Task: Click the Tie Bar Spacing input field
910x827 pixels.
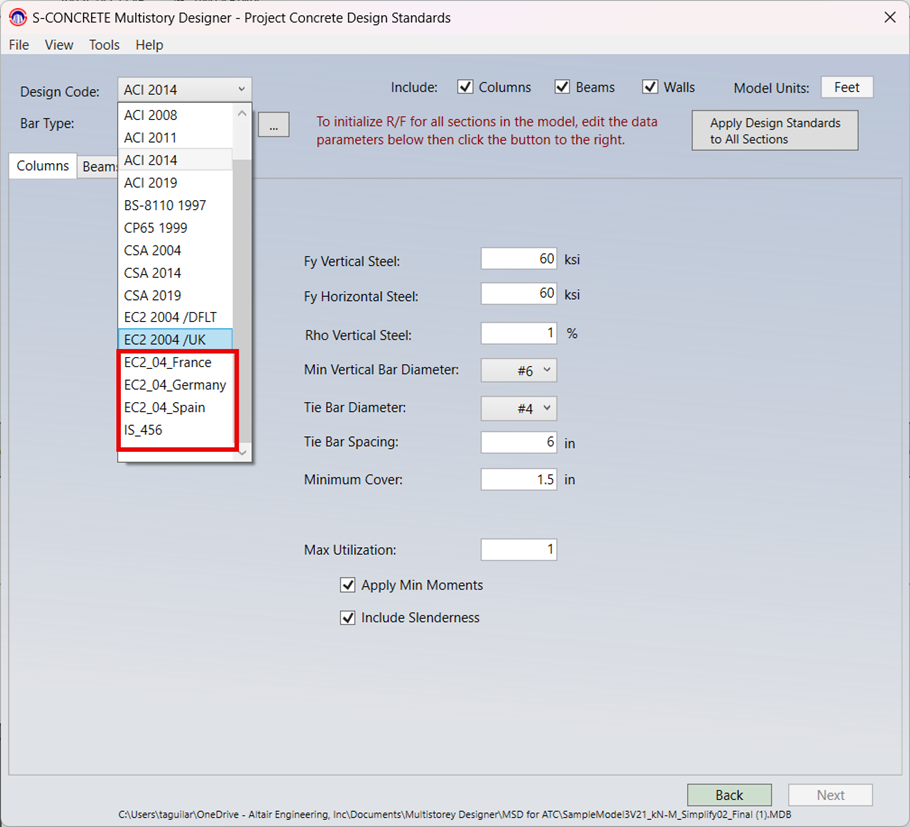Action: coord(519,442)
